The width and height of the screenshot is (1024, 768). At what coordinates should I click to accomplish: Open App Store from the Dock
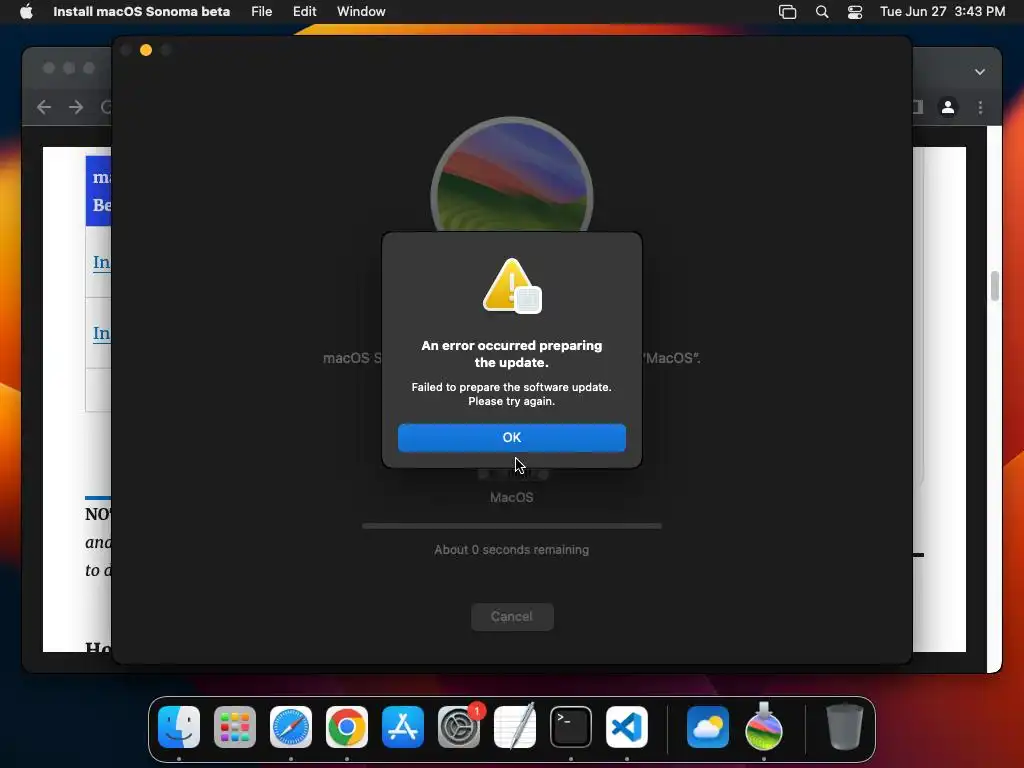point(403,727)
